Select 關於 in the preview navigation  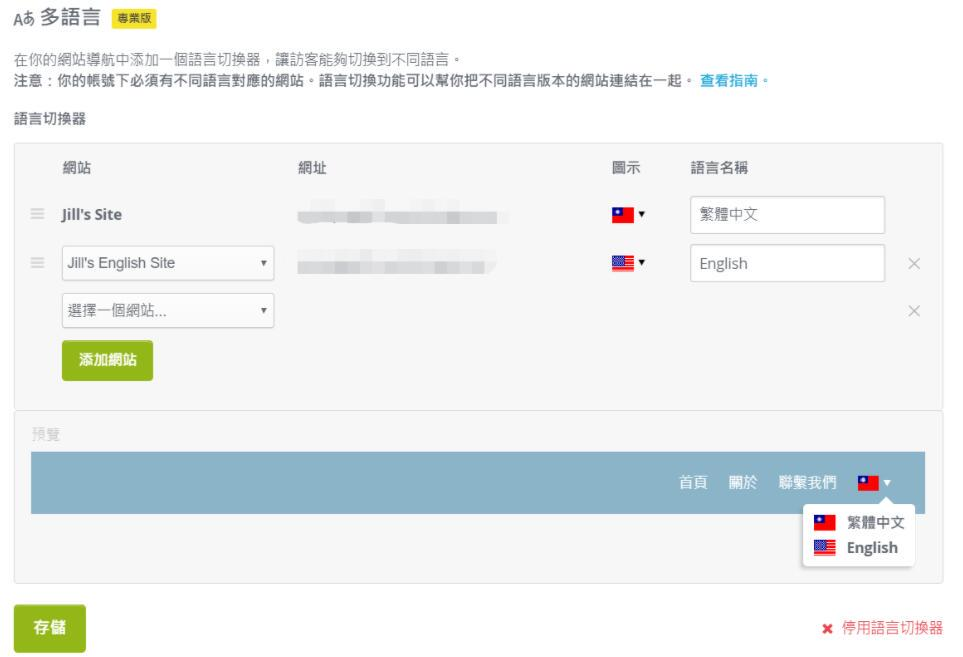(743, 483)
